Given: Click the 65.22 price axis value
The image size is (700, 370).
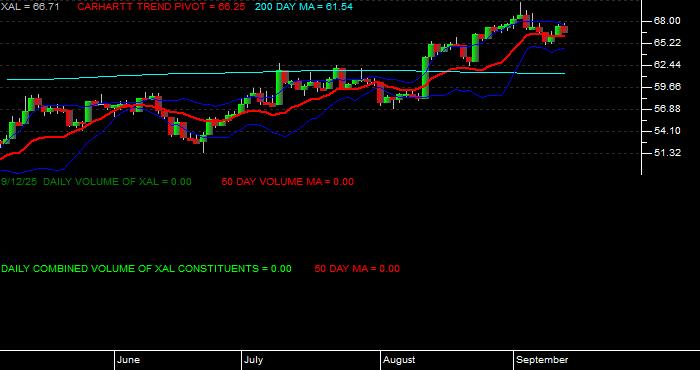Looking at the screenshot, I should point(667,43).
